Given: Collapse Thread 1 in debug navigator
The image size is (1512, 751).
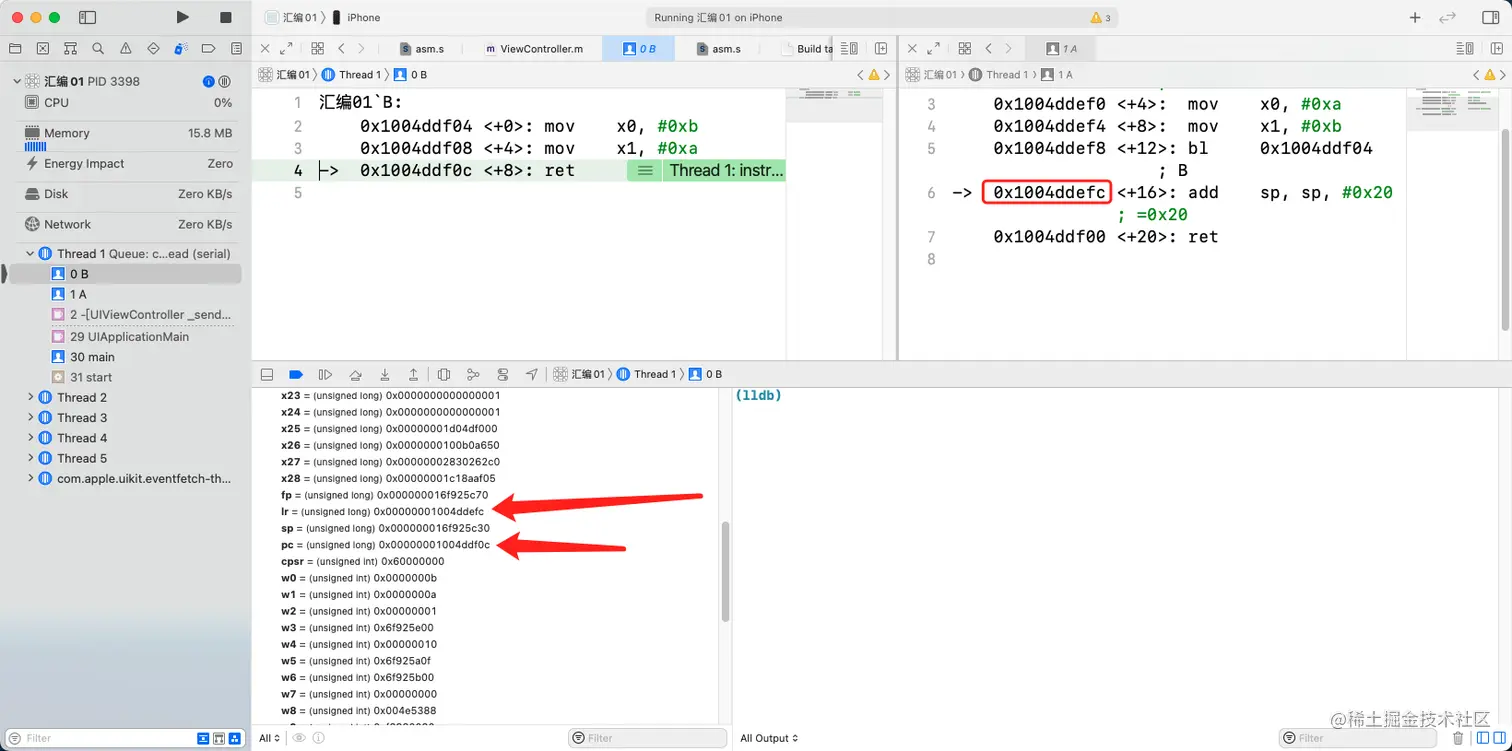Looking at the screenshot, I should coord(30,254).
